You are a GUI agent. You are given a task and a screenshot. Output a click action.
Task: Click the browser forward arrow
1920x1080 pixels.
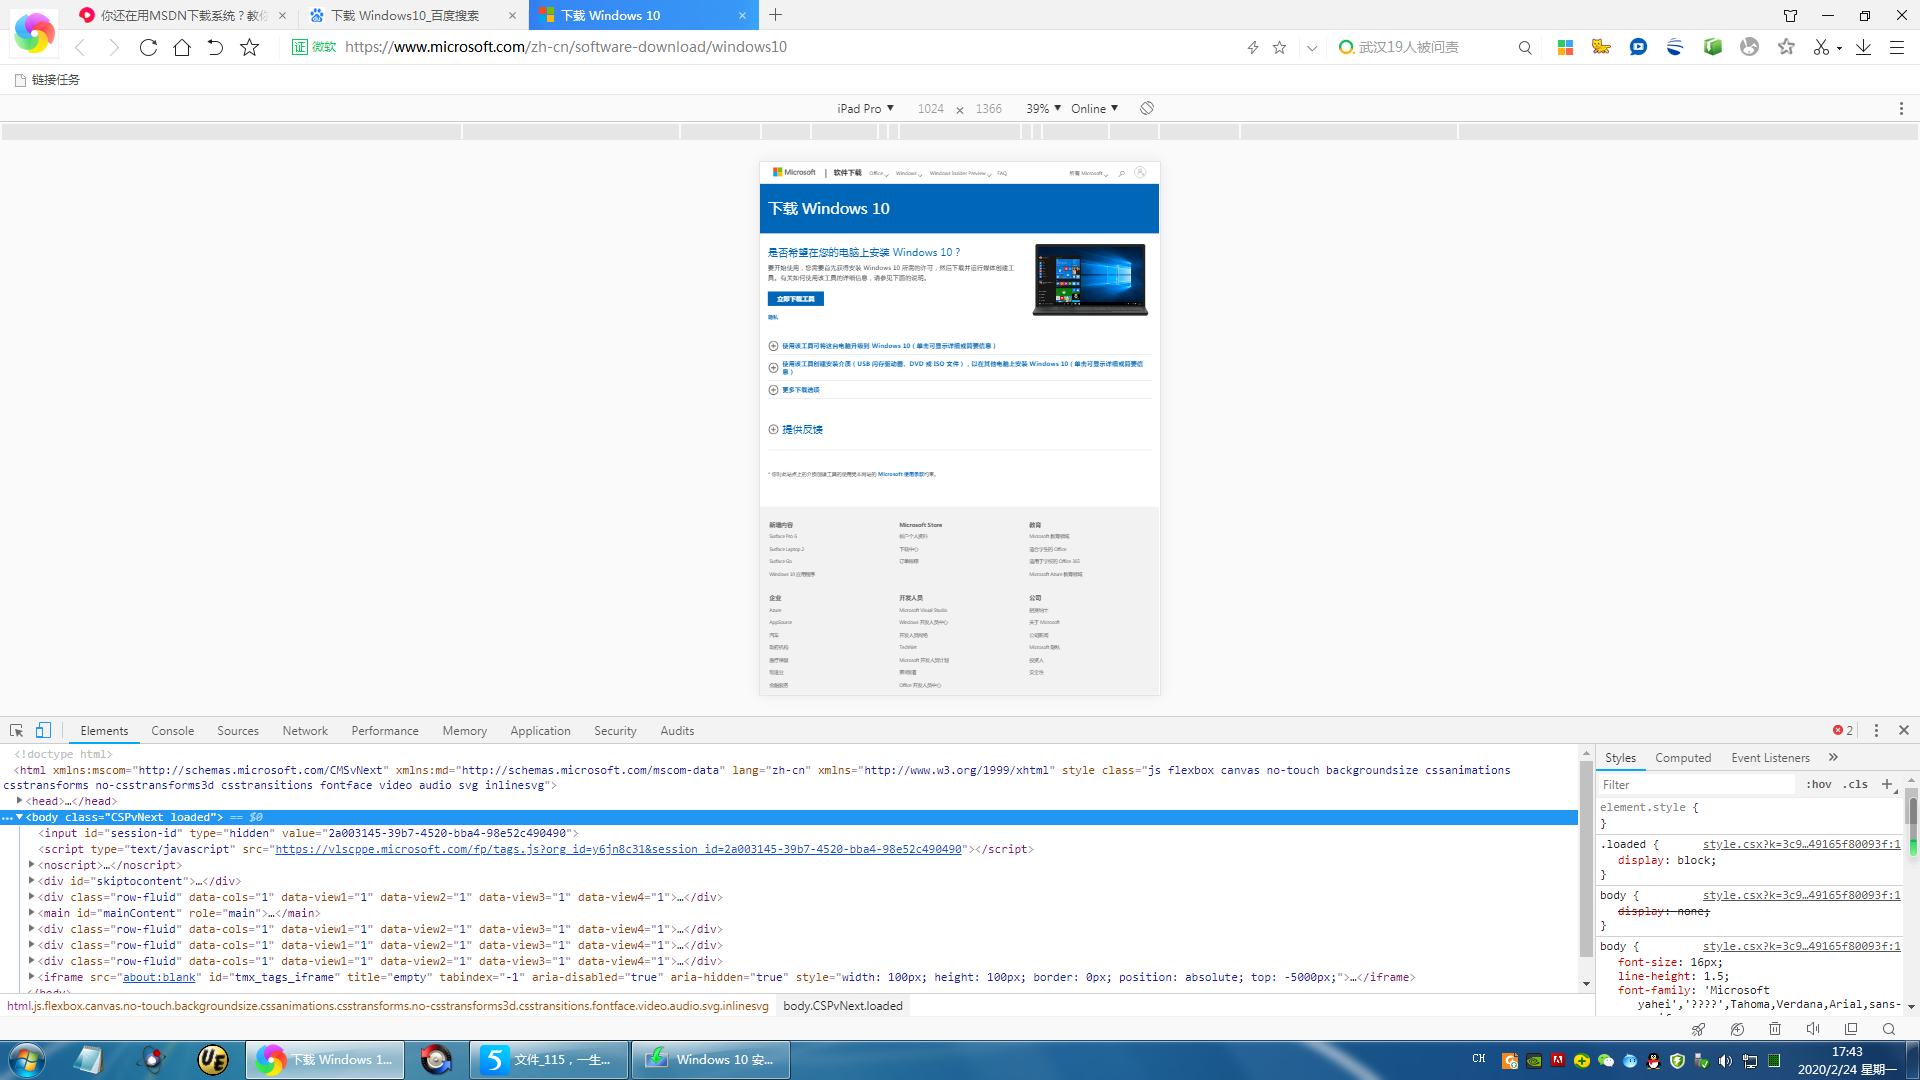click(x=114, y=47)
